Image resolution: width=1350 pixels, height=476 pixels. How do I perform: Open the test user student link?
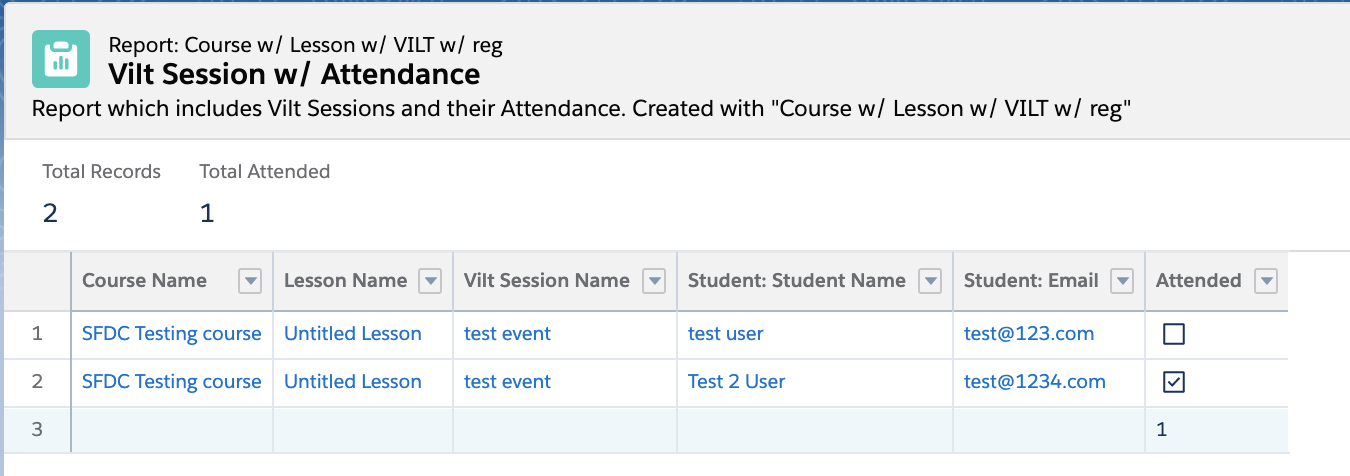tap(725, 334)
